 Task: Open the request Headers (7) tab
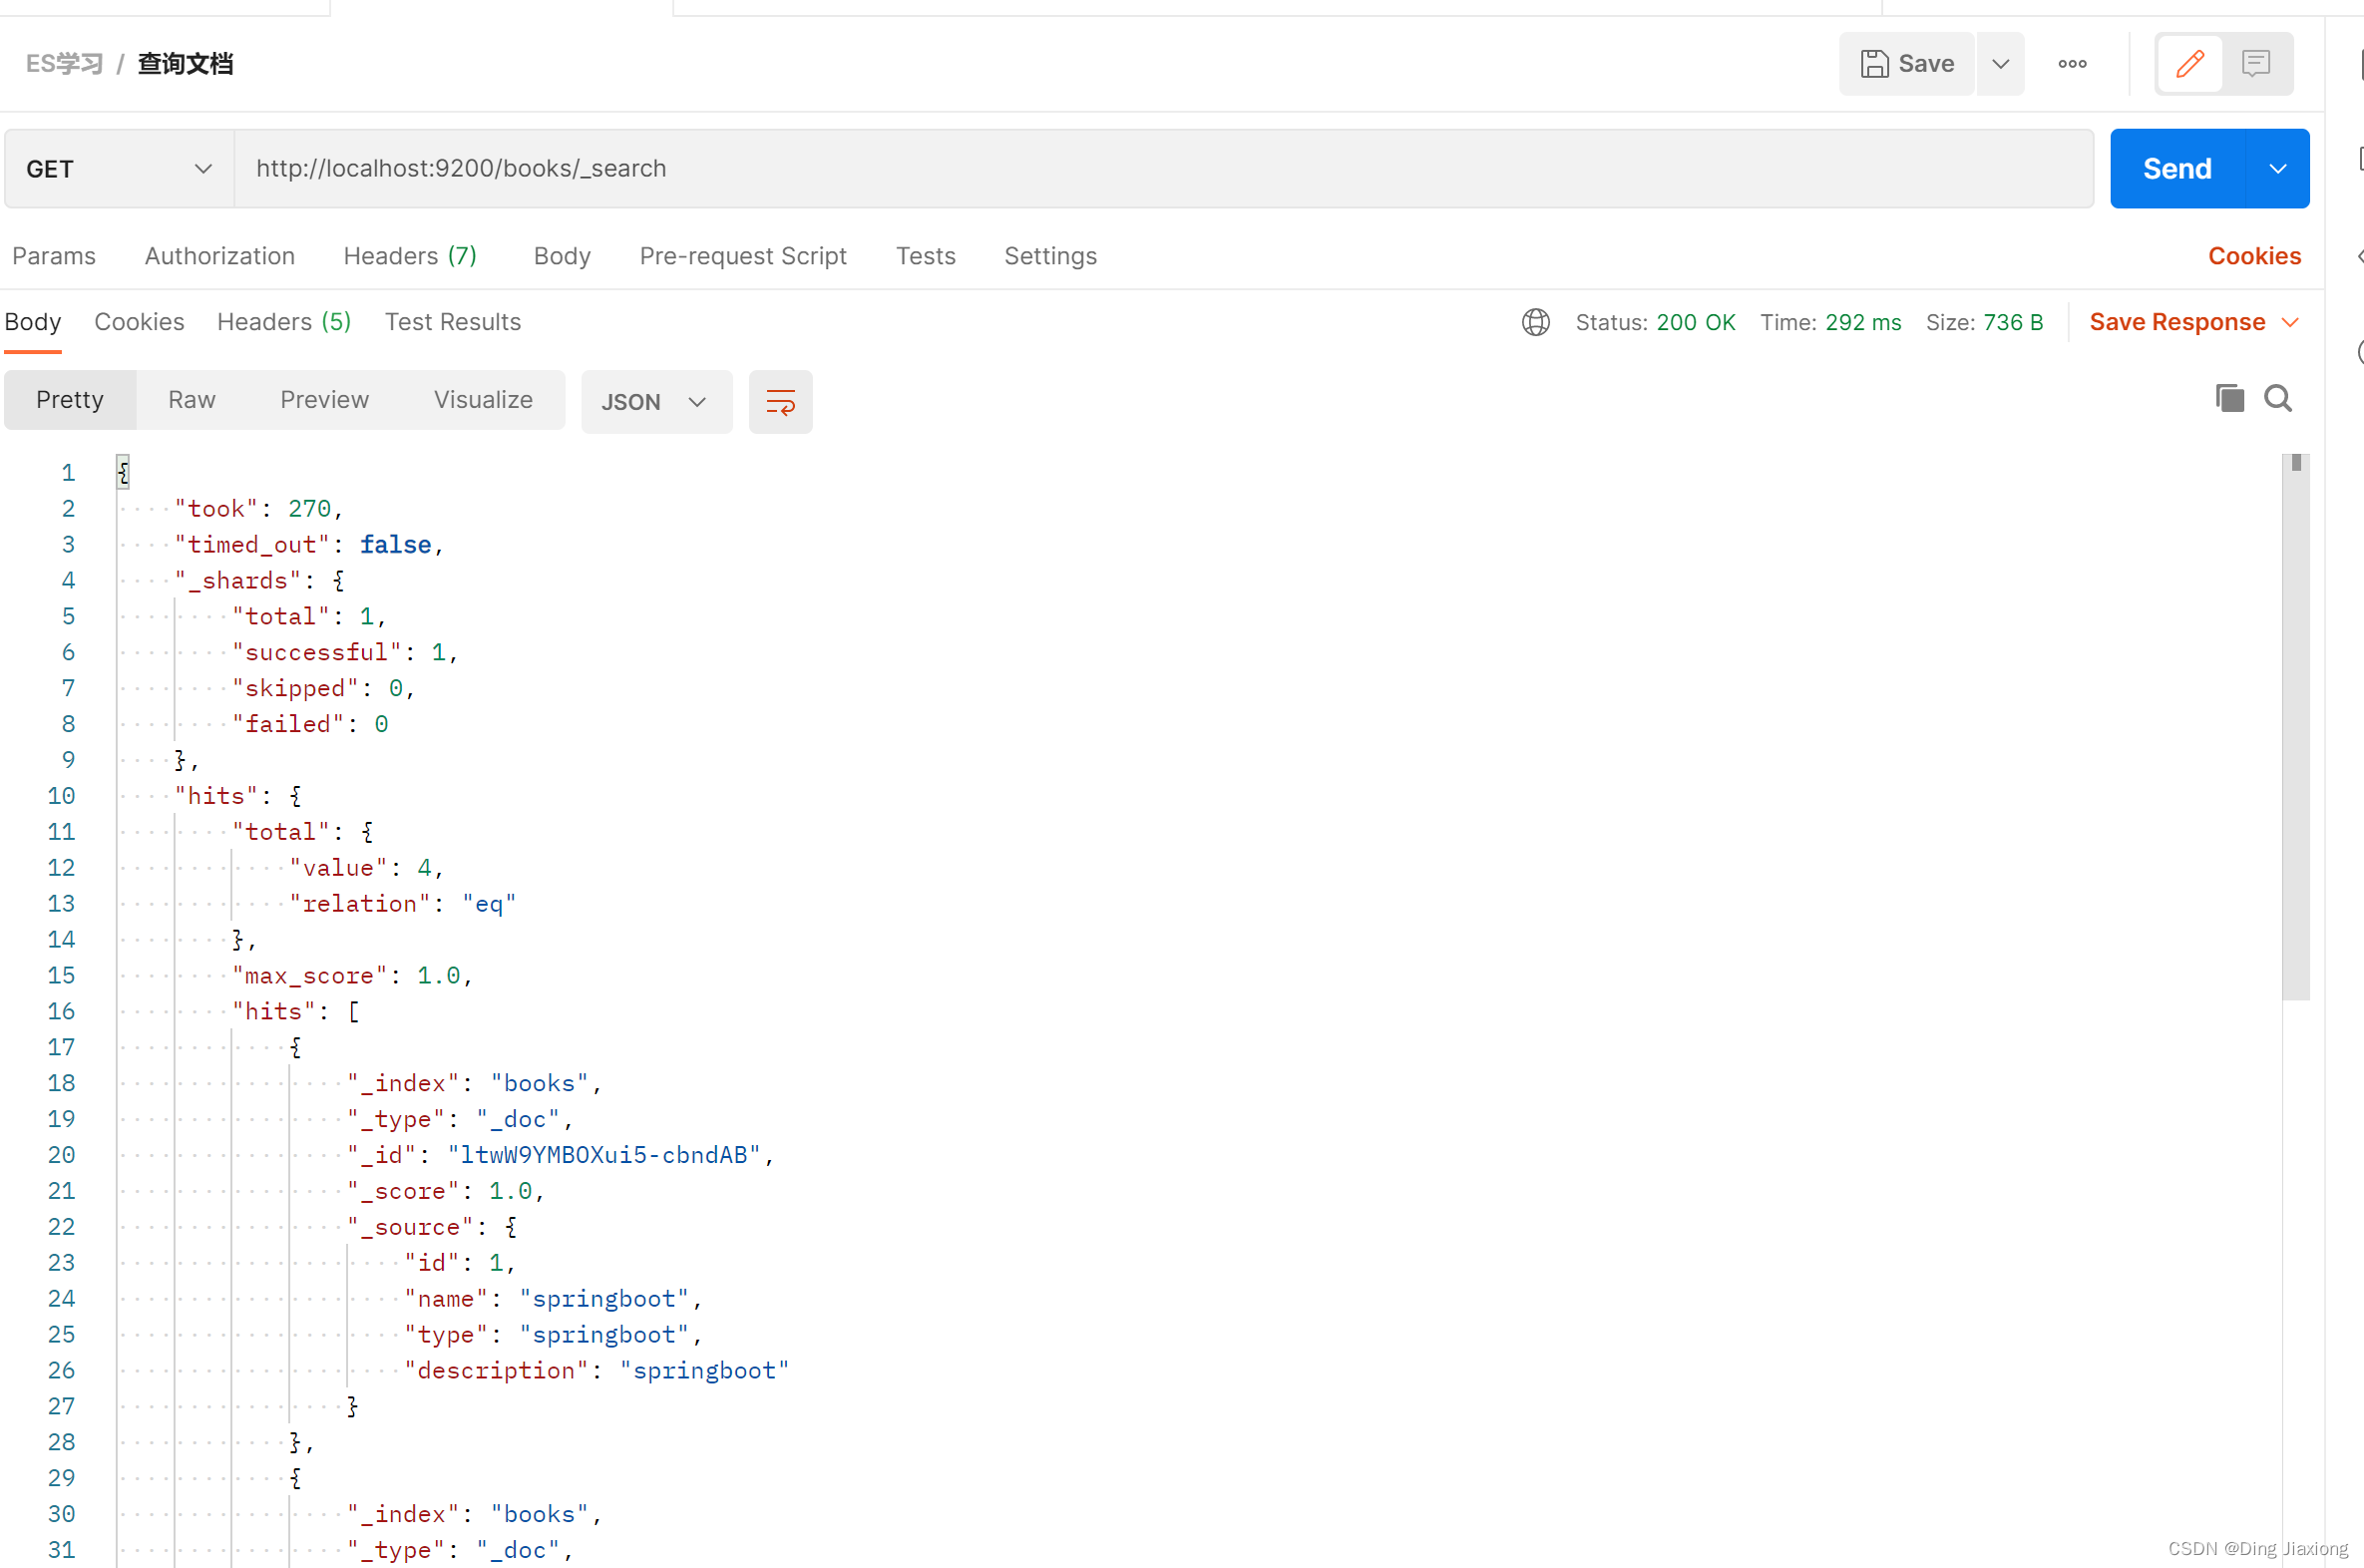(410, 256)
